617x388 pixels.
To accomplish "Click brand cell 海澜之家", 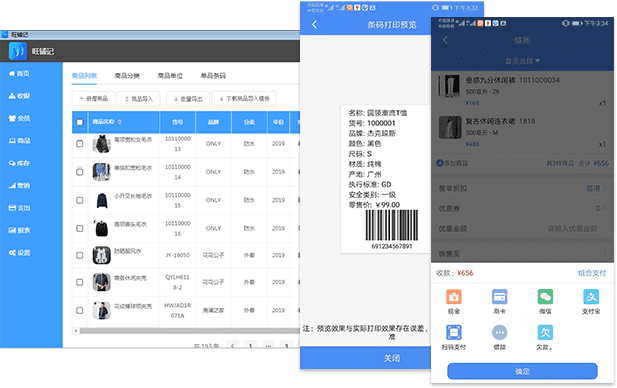I will (213, 310).
